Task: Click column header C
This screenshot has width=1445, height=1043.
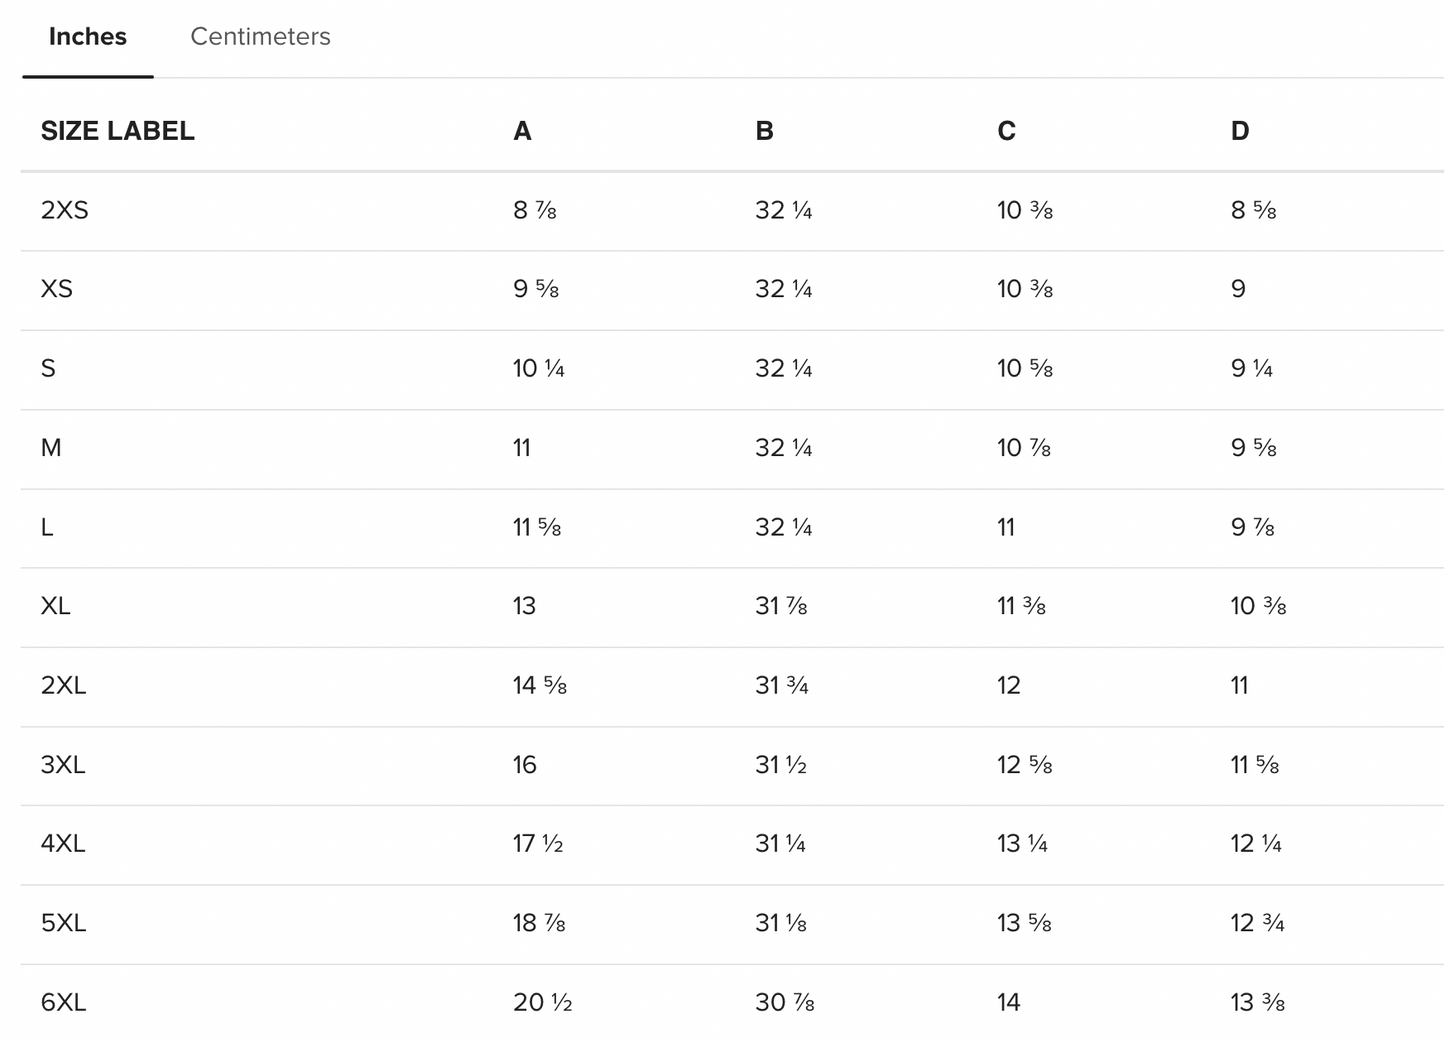Action: (1006, 131)
